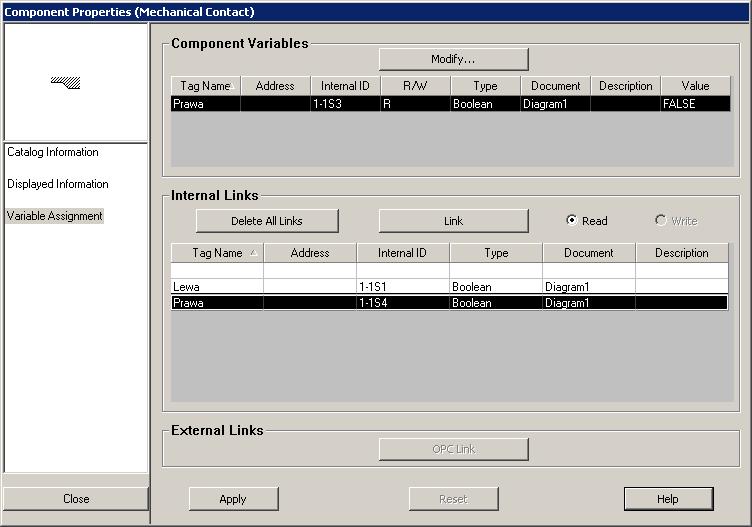Sort Internal Links by Tag Name

[x=217, y=253]
